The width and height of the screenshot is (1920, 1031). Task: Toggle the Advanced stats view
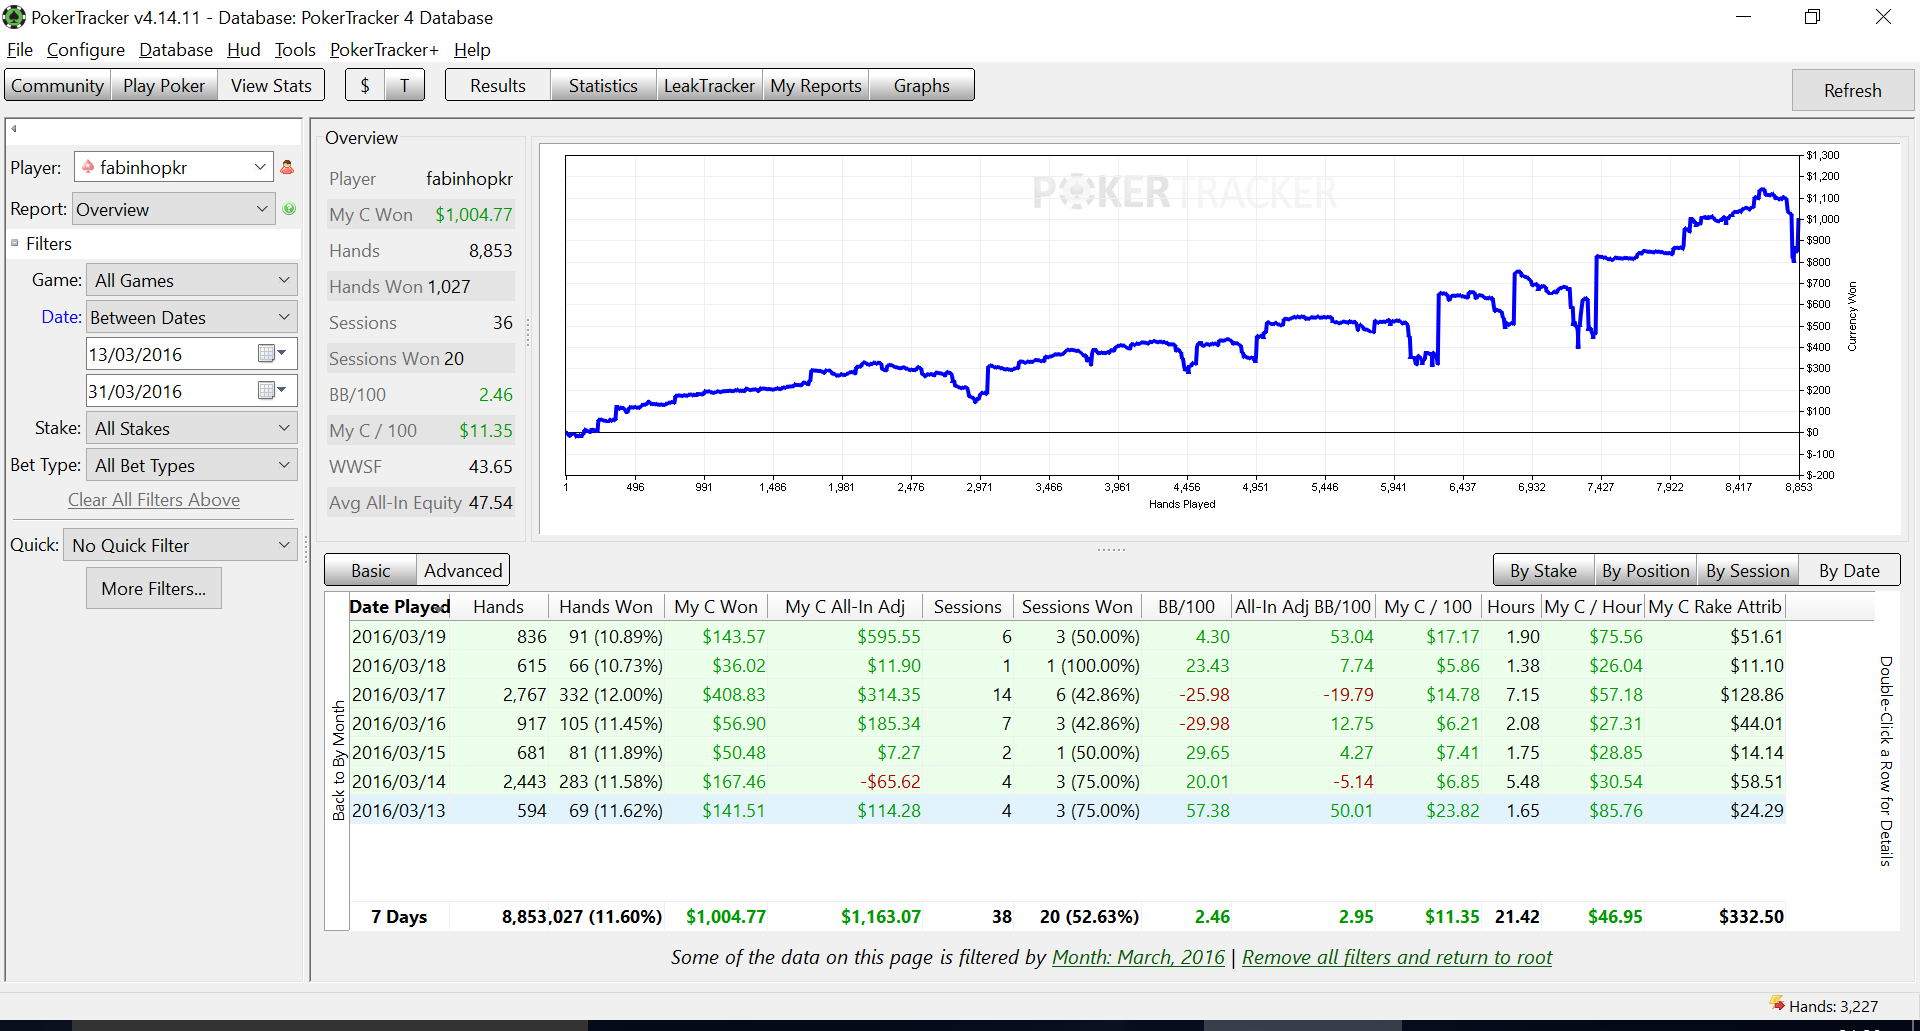463,570
